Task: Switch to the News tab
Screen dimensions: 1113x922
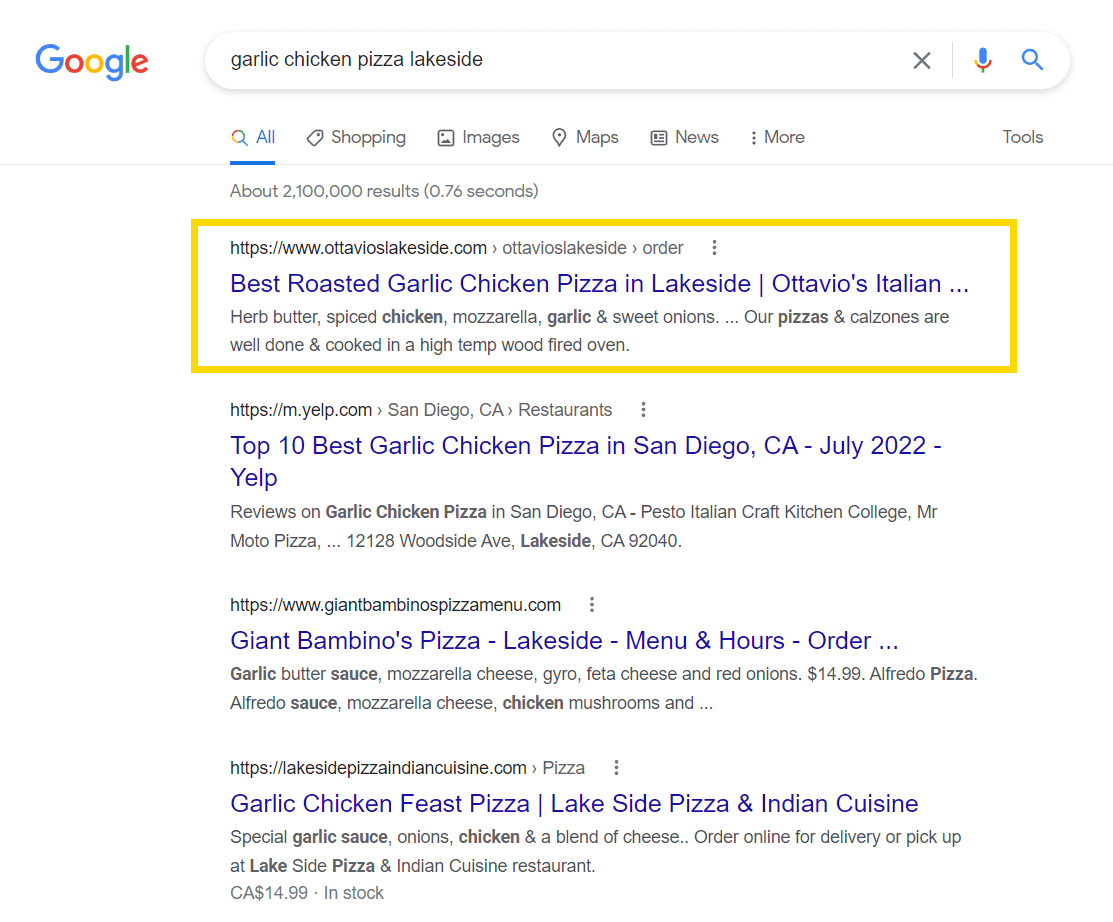Action: click(x=684, y=138)
